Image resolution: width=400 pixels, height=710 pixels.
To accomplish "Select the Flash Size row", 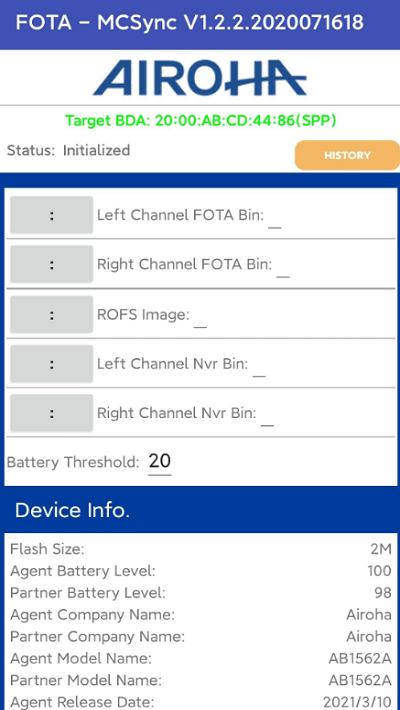I will [x=200, y=549].
